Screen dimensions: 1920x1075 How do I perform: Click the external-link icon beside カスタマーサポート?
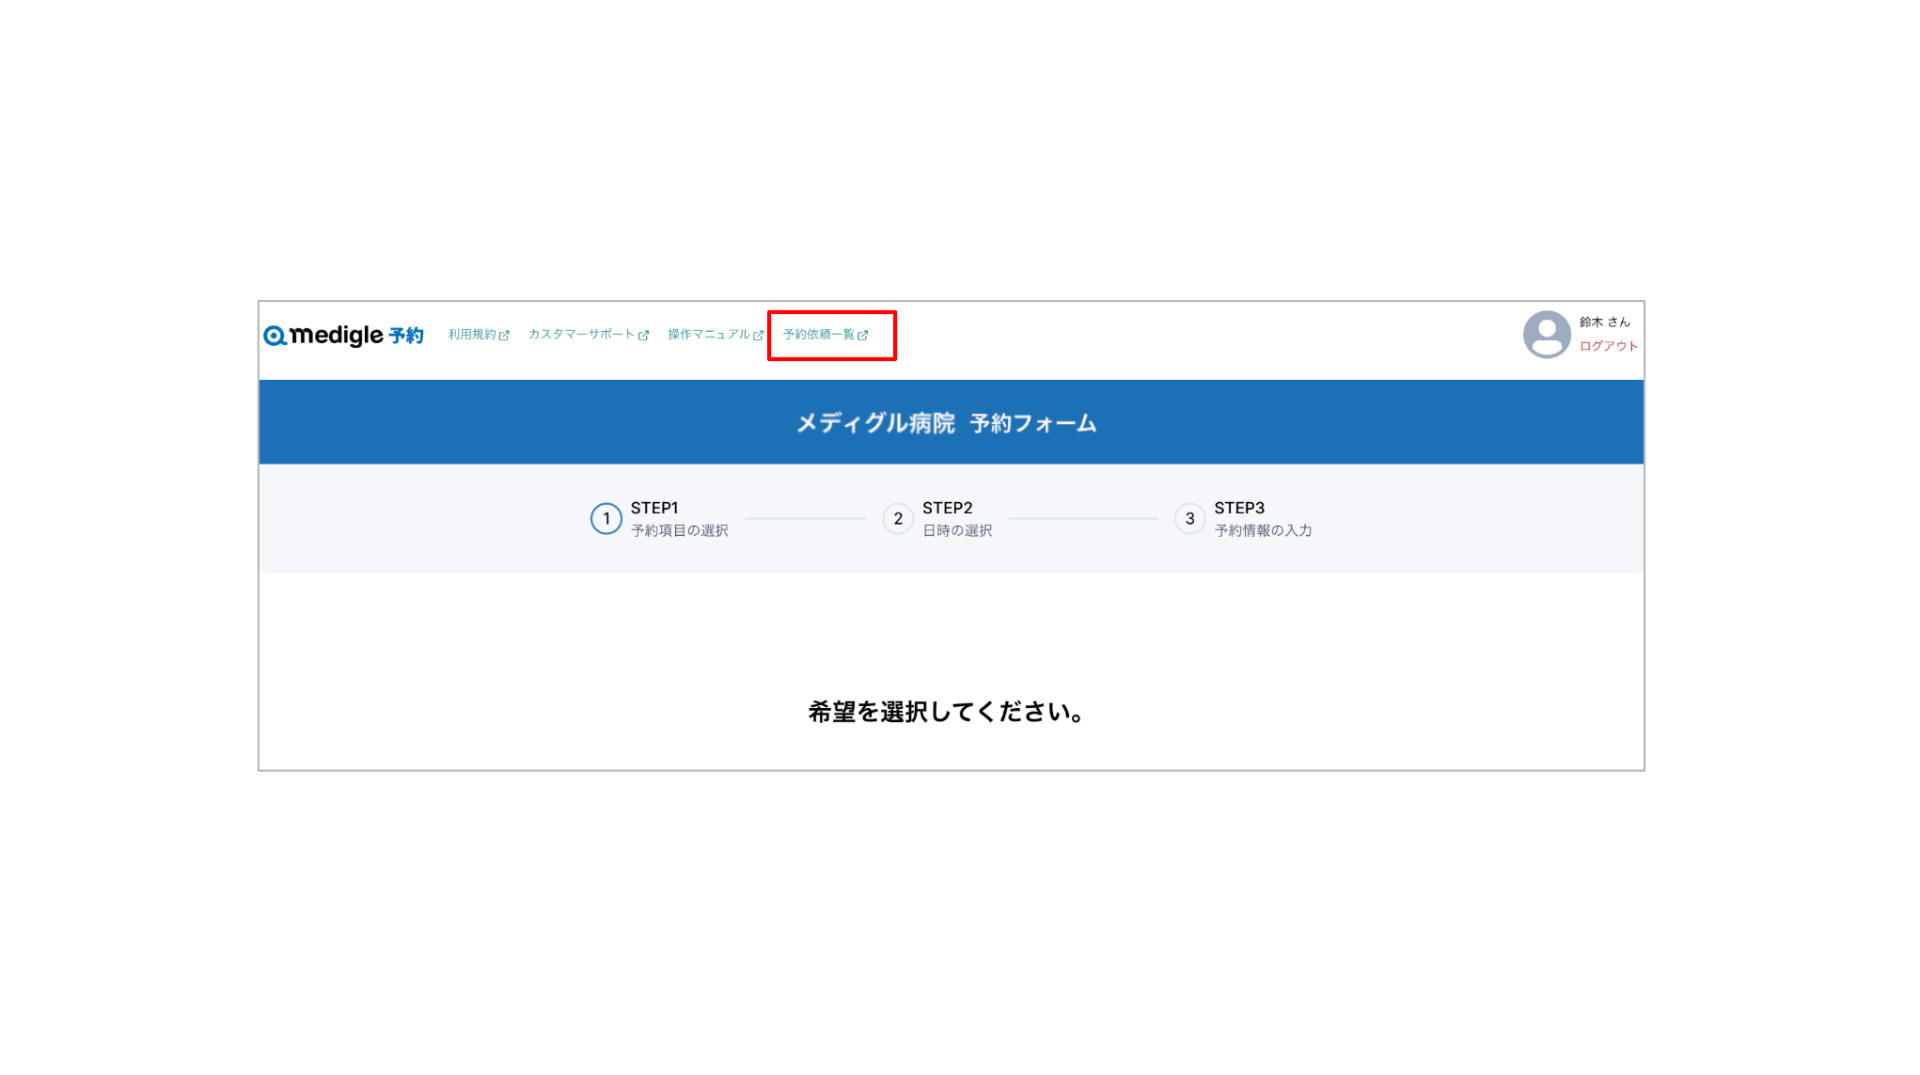643,336
